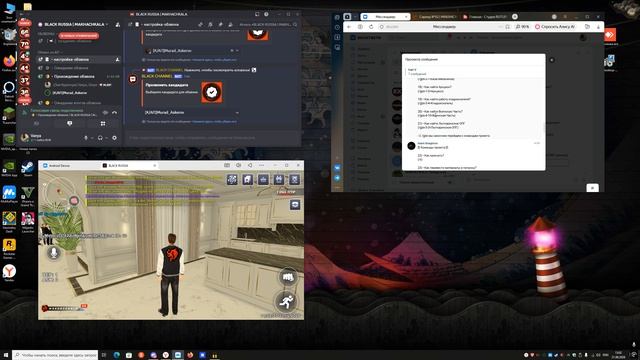
Task: Switch to Мессенджер browser tab
Action: (385, 17)
